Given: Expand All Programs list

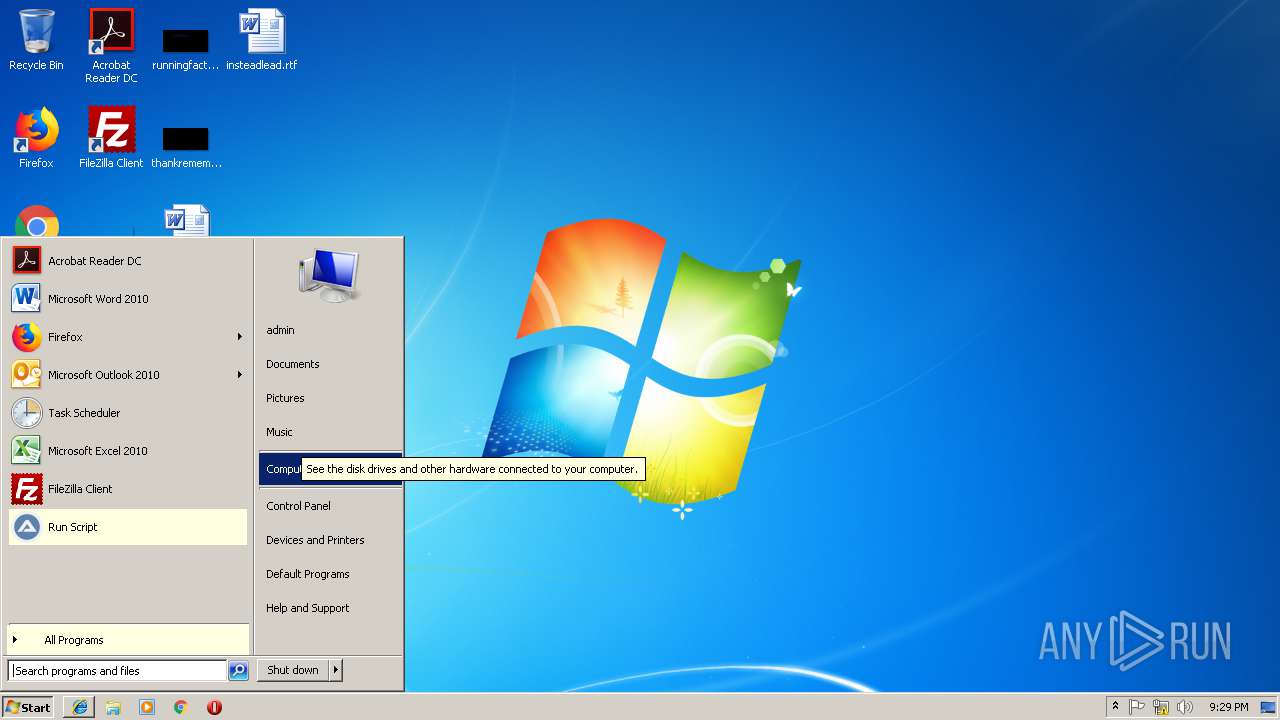Looking at the screenshot, I should tap(128, 640).
